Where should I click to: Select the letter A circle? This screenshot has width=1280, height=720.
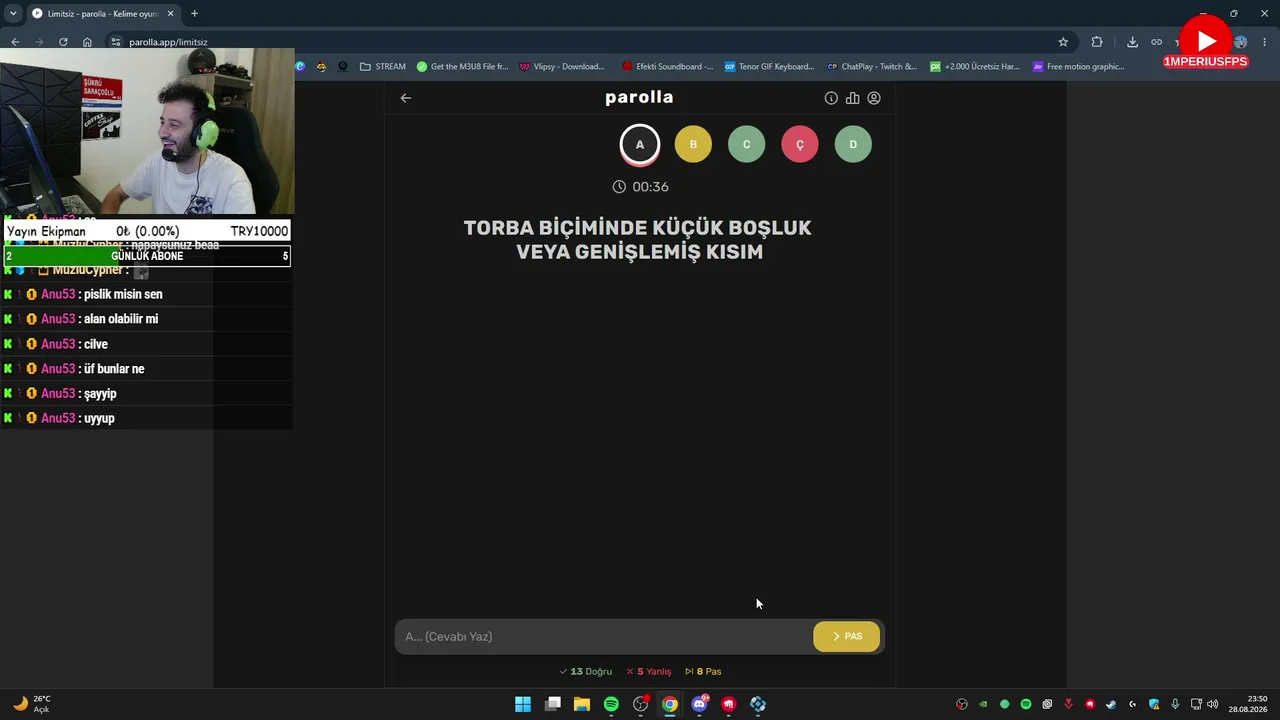(x=640, y=144)
